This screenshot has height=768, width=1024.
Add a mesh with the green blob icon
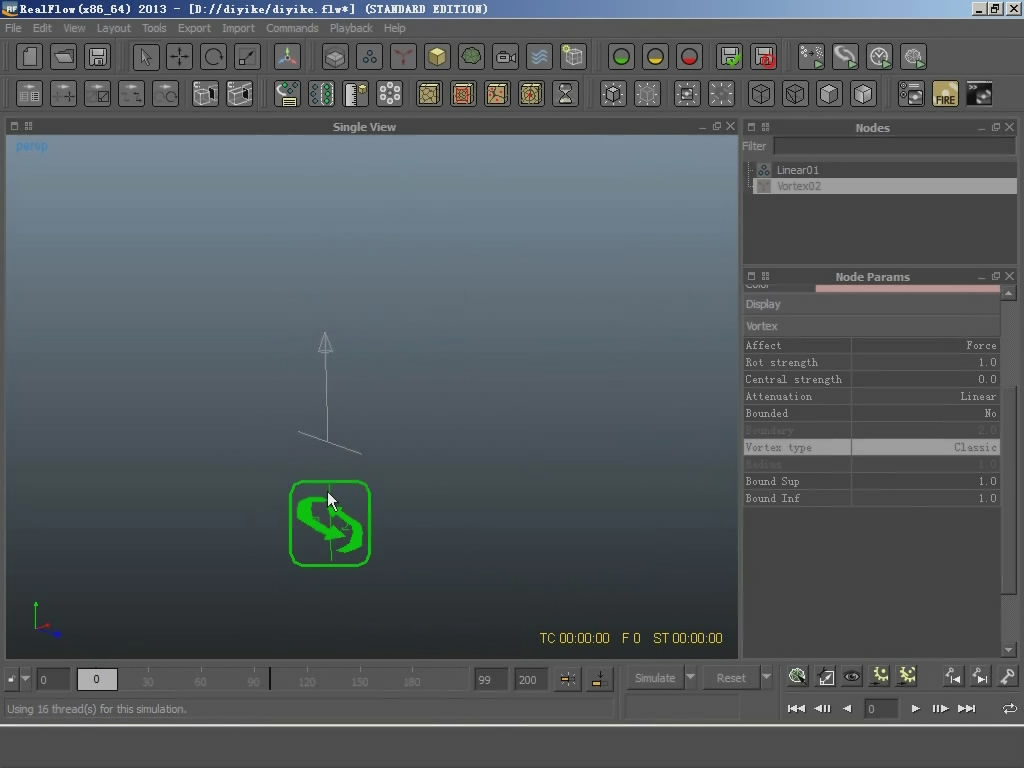pos(471,57)
